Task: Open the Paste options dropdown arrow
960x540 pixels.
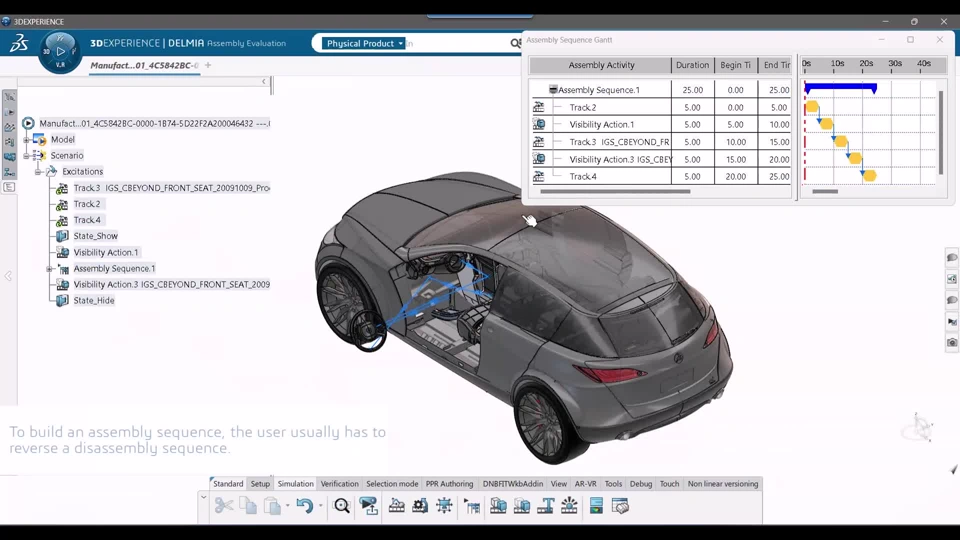Action: click(x=288, y=506)
